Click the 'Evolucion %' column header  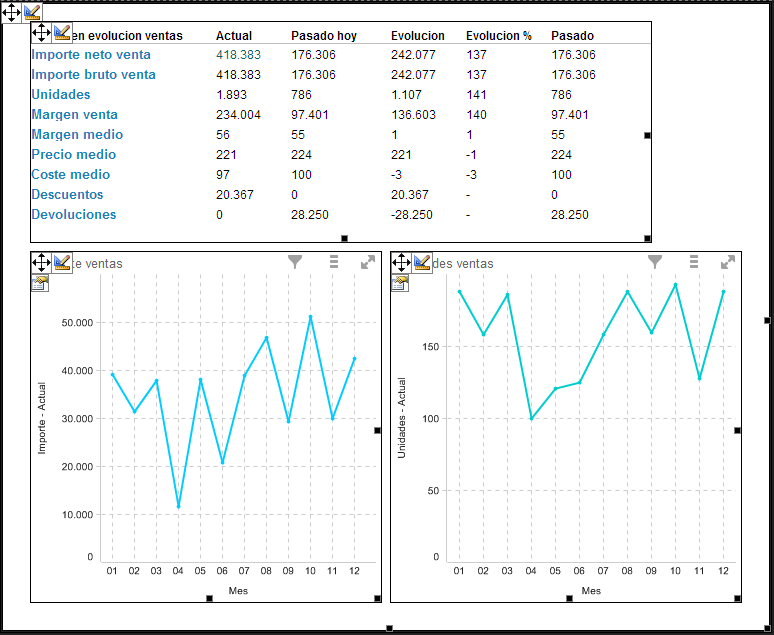(x=499, y=36)
